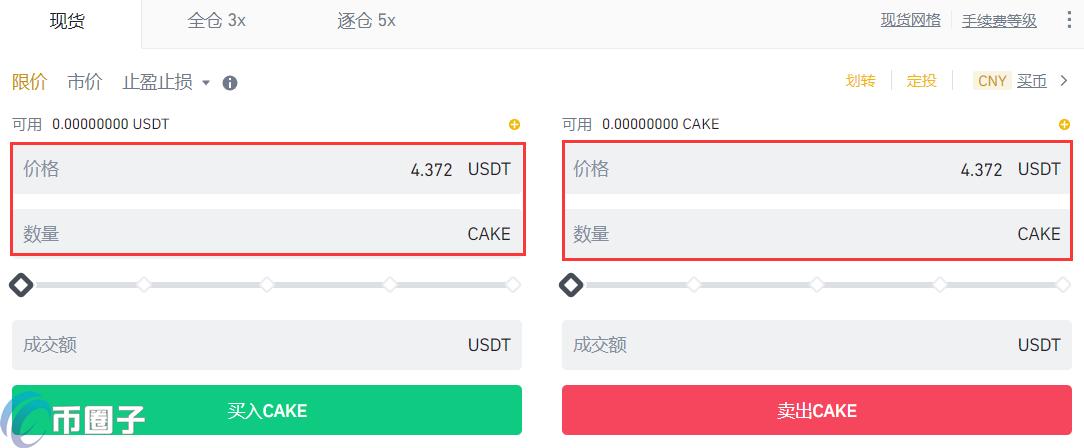This screenshot has height=448, width=1084.
Task: Click the red 卖出CAKE button
Action: tap(816, 410)
